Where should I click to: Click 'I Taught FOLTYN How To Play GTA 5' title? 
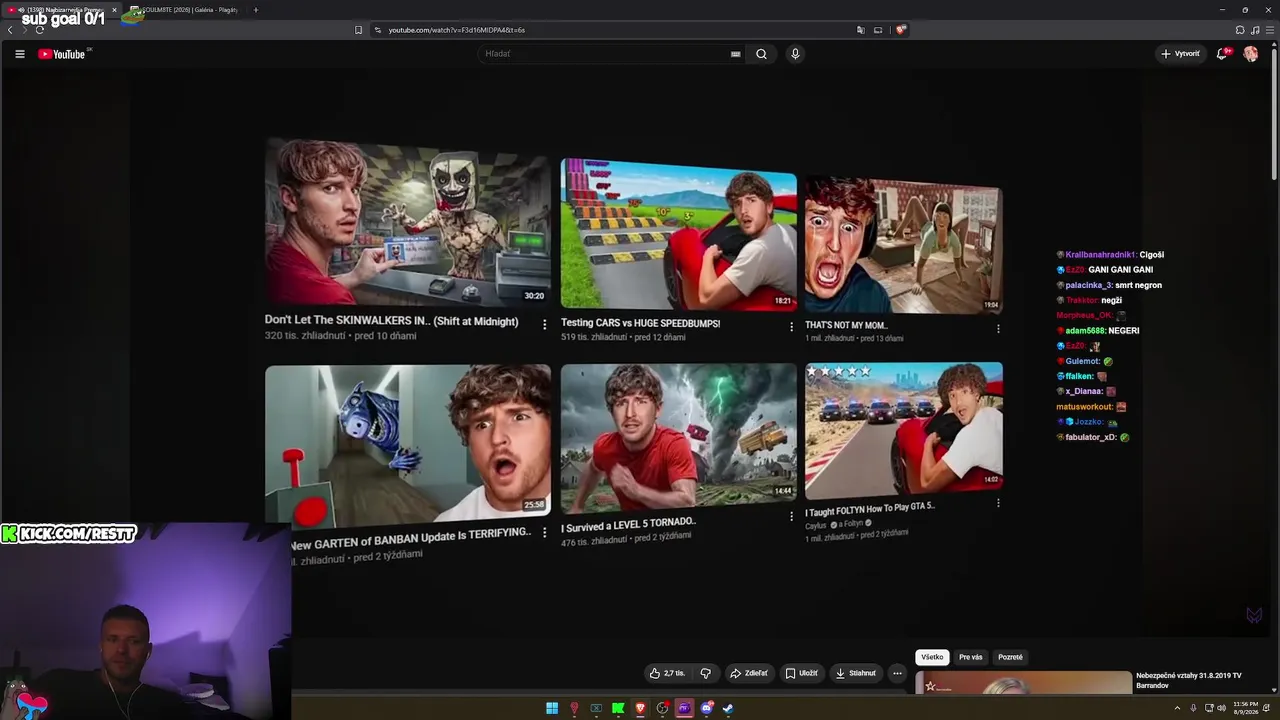point(870,508)
